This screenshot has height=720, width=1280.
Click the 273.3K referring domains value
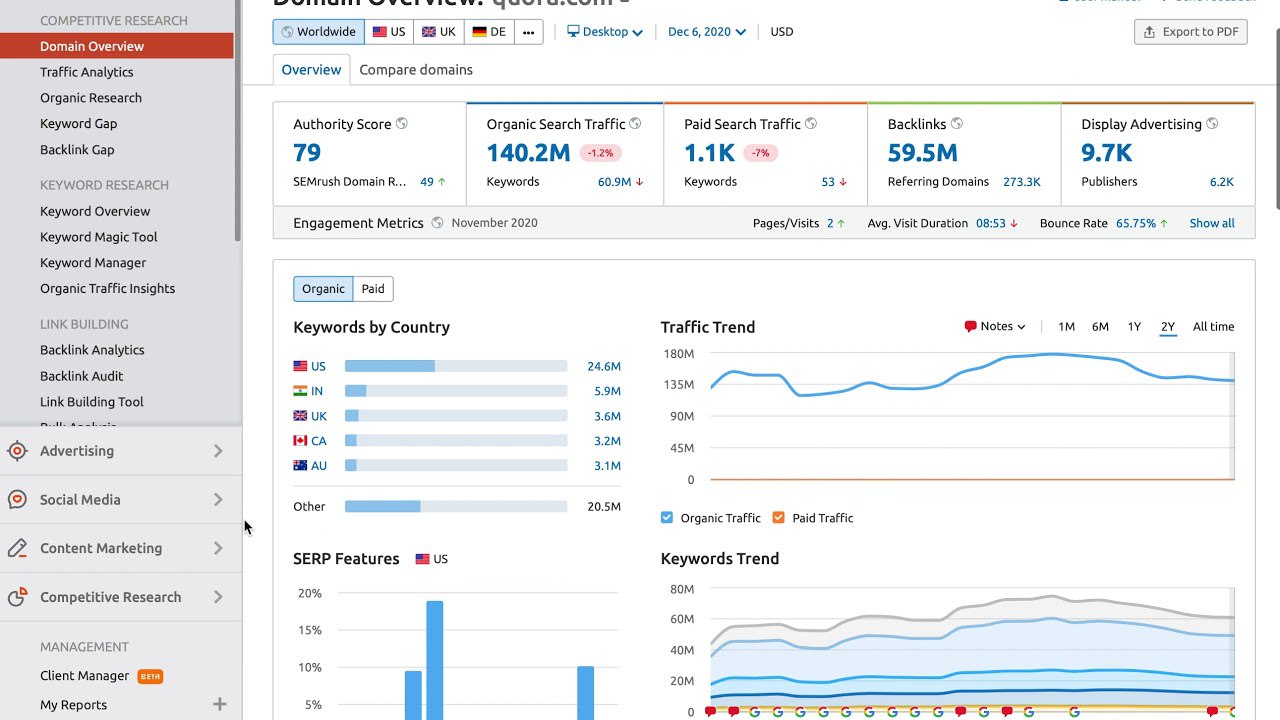pyautogui.click(x=1022, y=182)
